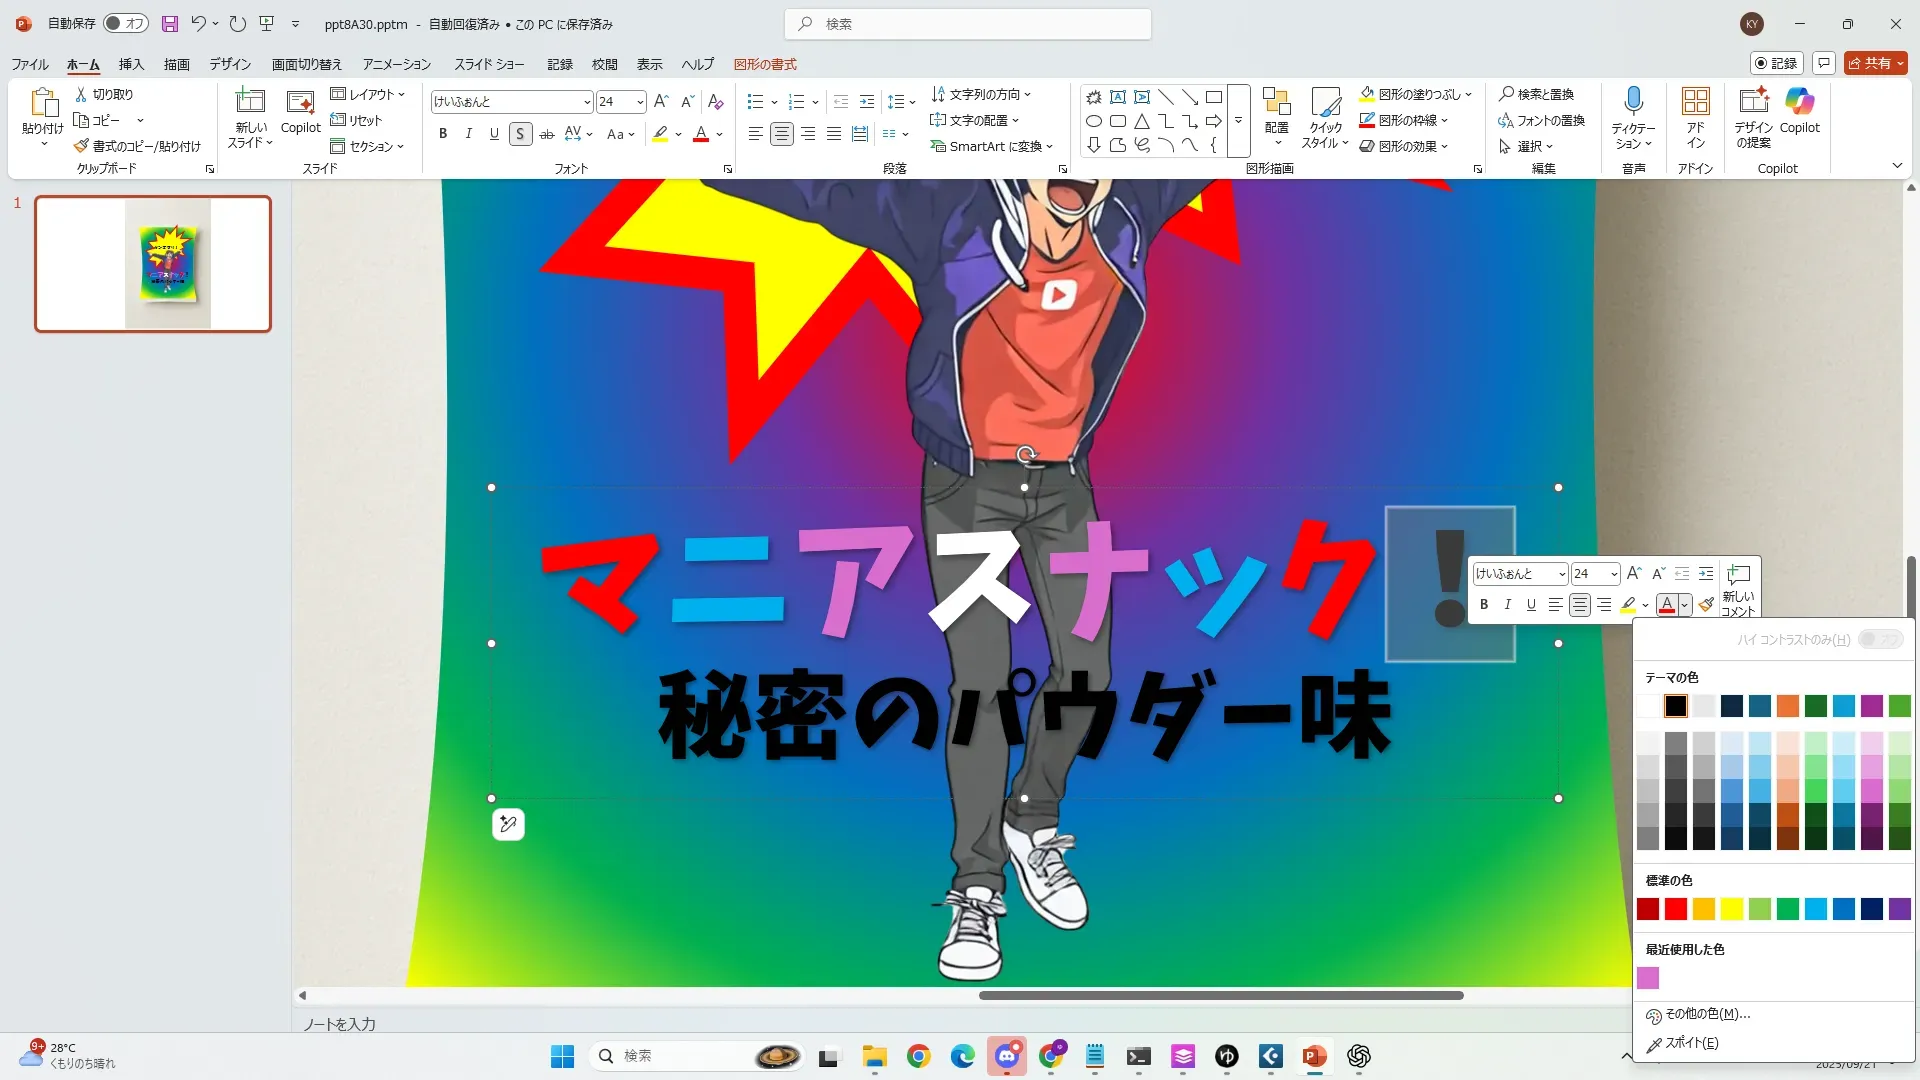Open the mini toolbar font size dropdown

[1613, 574]
